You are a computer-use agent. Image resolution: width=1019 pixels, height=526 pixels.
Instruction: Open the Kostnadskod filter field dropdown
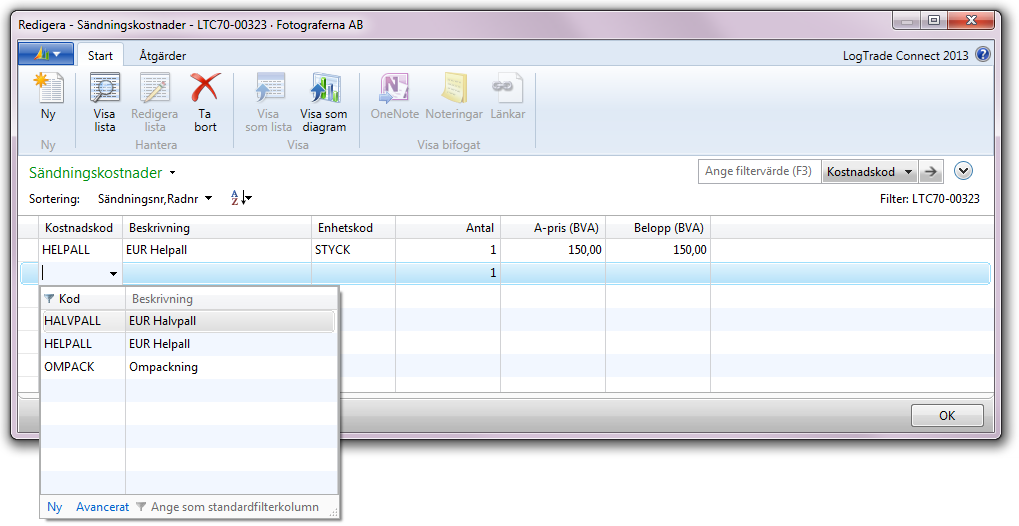[x=870, y=172]
